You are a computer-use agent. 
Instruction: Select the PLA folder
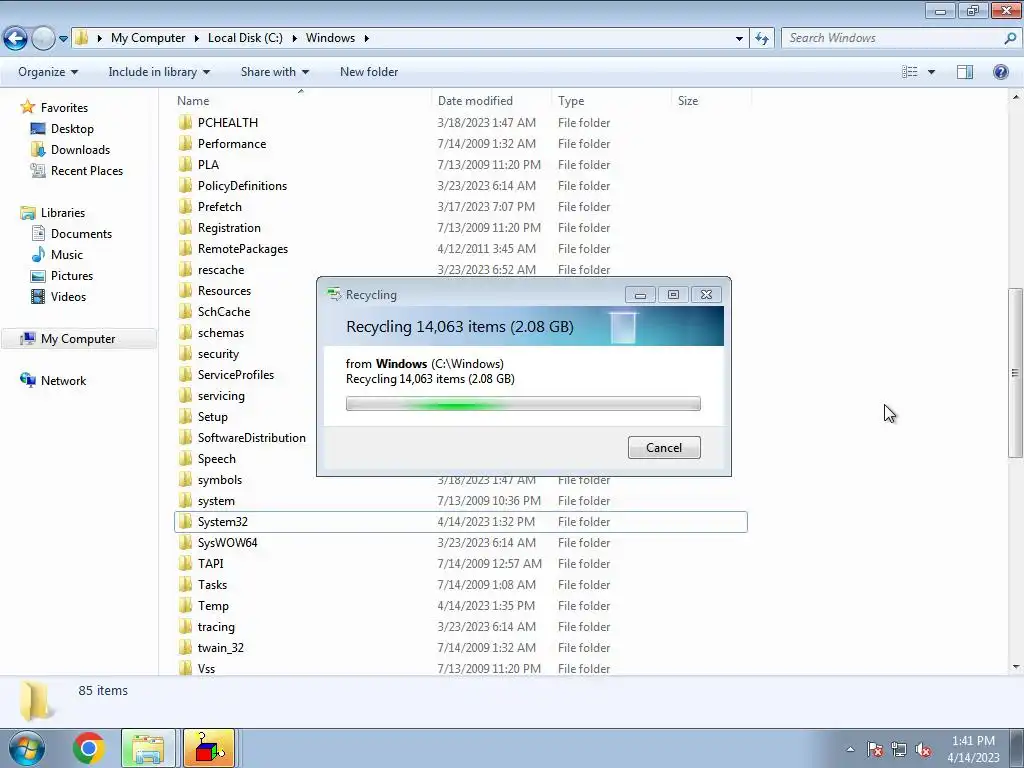tap(208, 165)
